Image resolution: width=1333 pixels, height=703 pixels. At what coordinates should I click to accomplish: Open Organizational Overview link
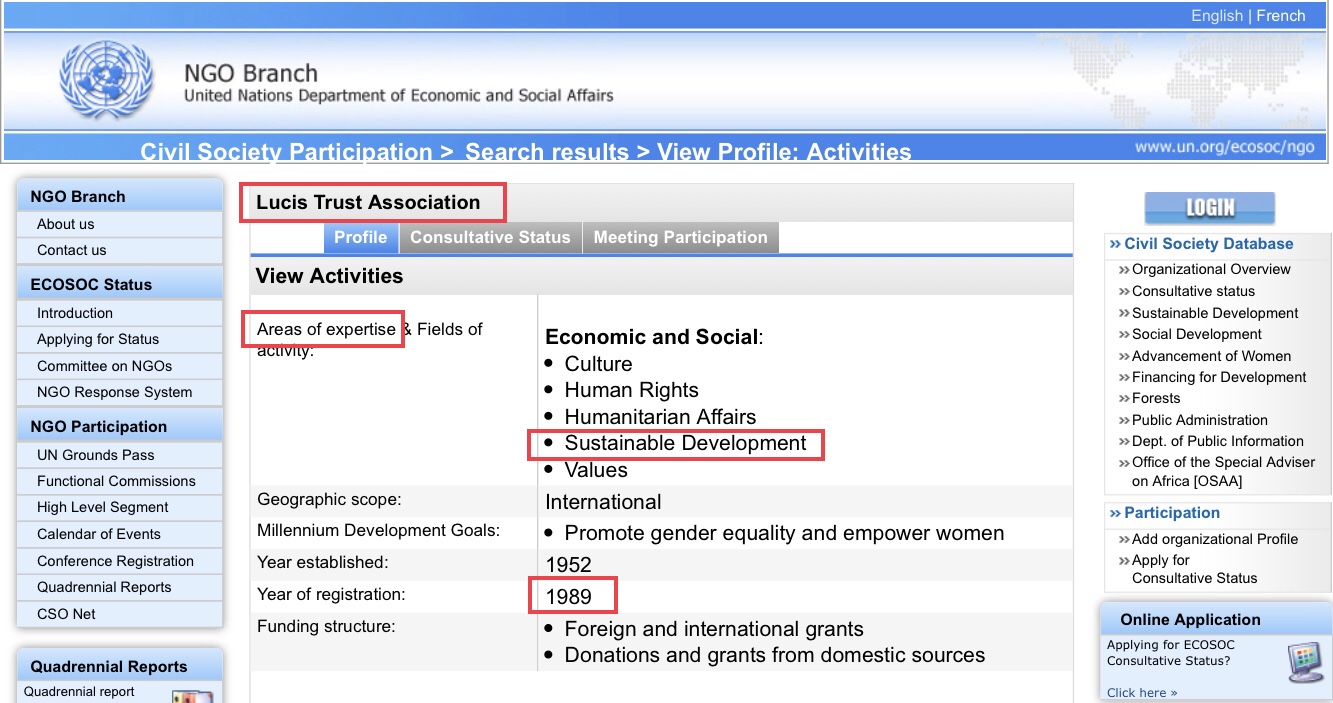(1211, 269)
